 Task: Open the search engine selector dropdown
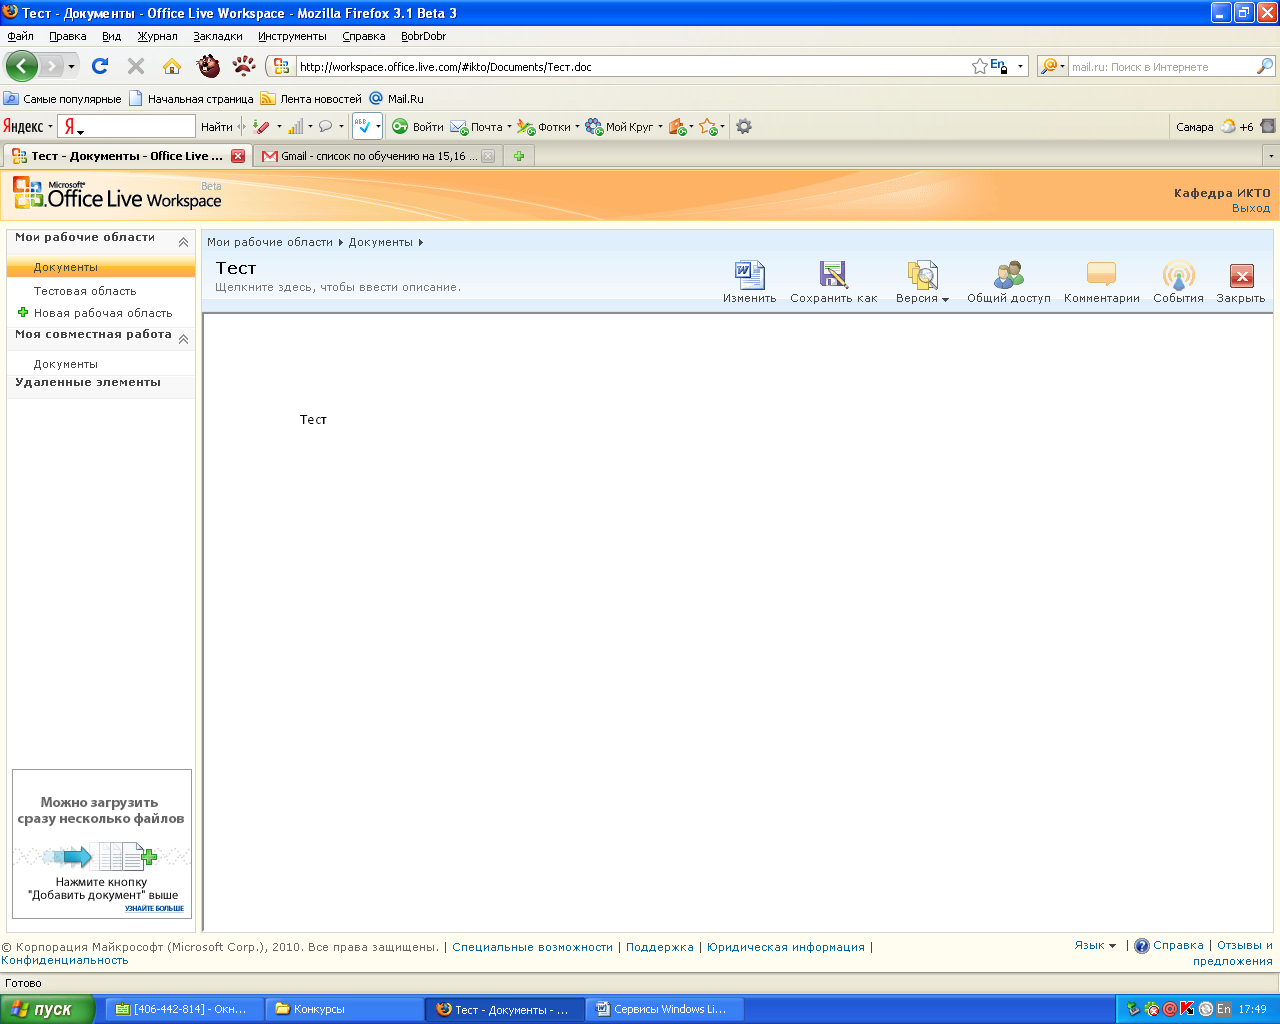pos(1052,66)
